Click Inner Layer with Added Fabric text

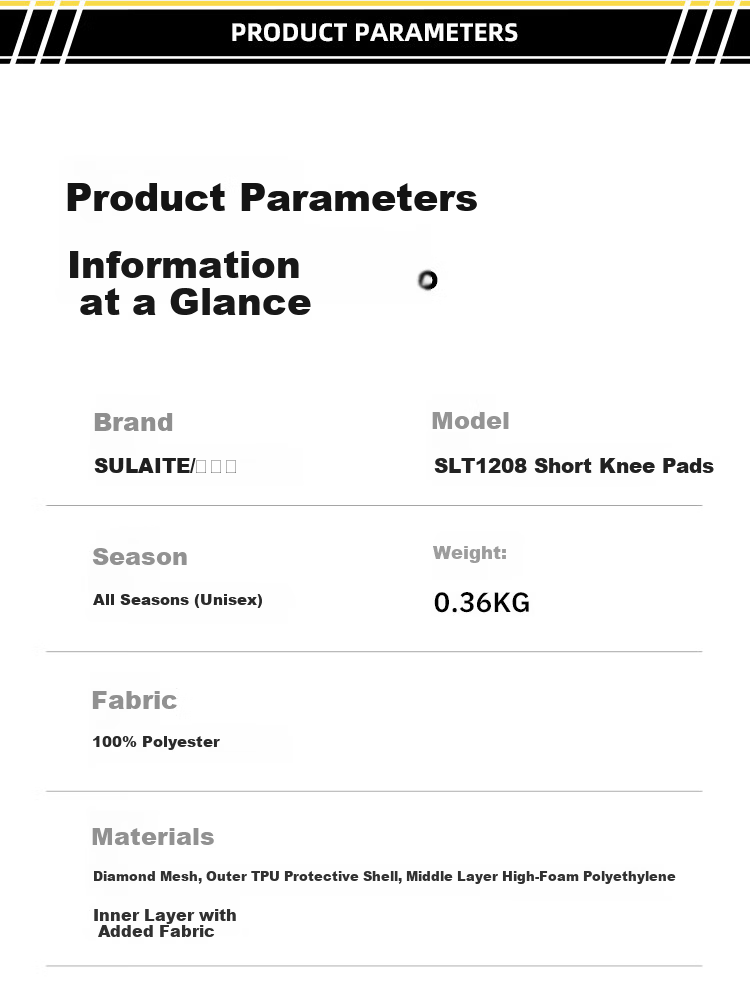tap(165, 923)
